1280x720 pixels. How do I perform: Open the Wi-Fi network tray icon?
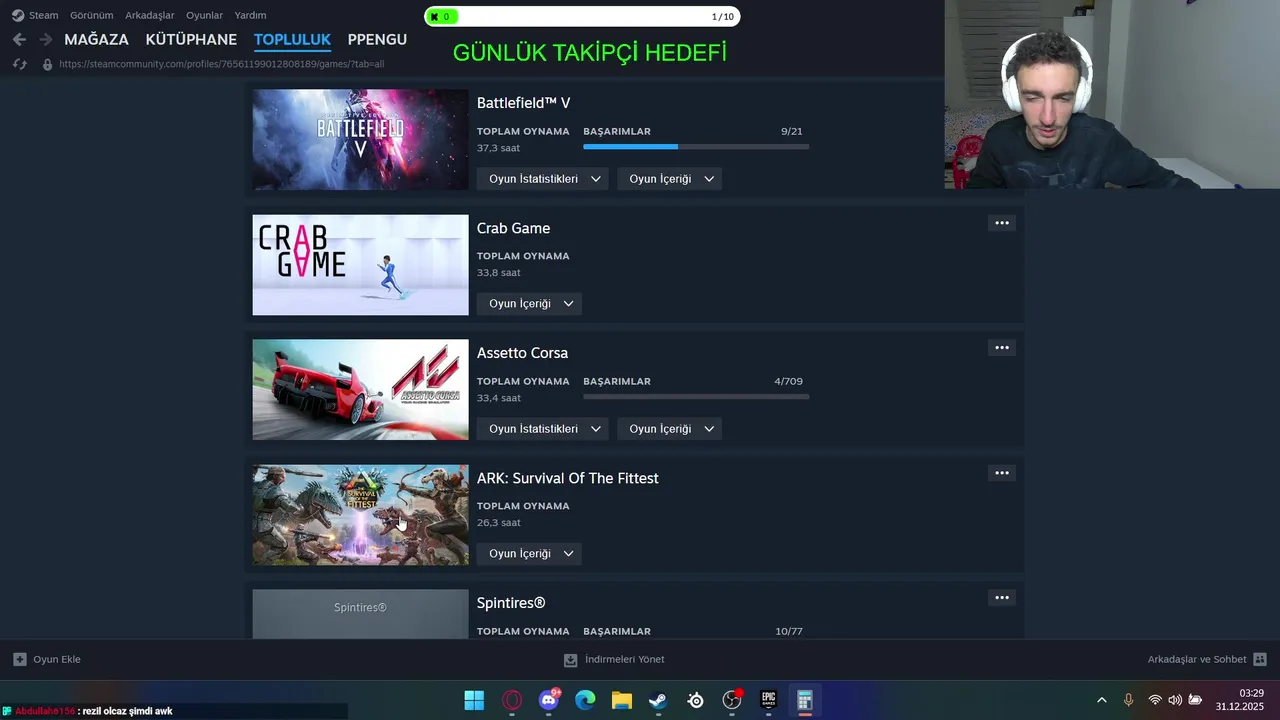click(x=1155, y=700)
